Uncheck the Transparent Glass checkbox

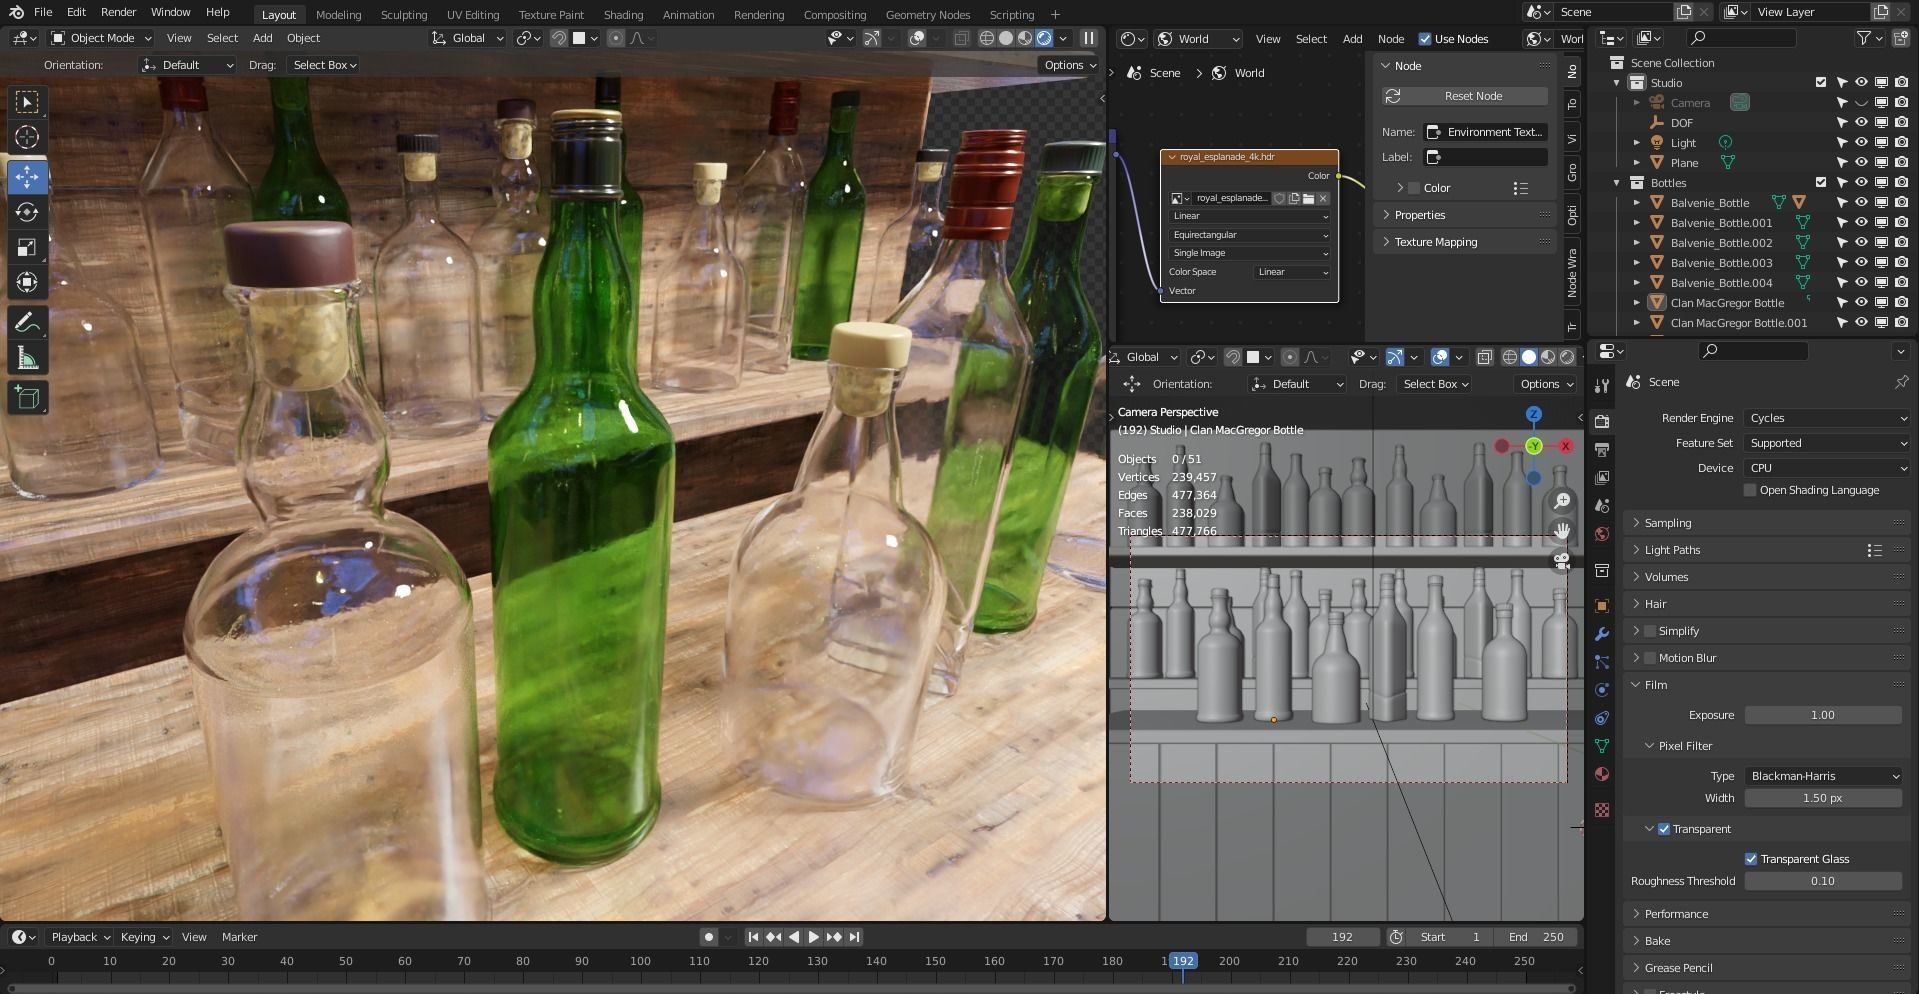tap(1751, 859)
